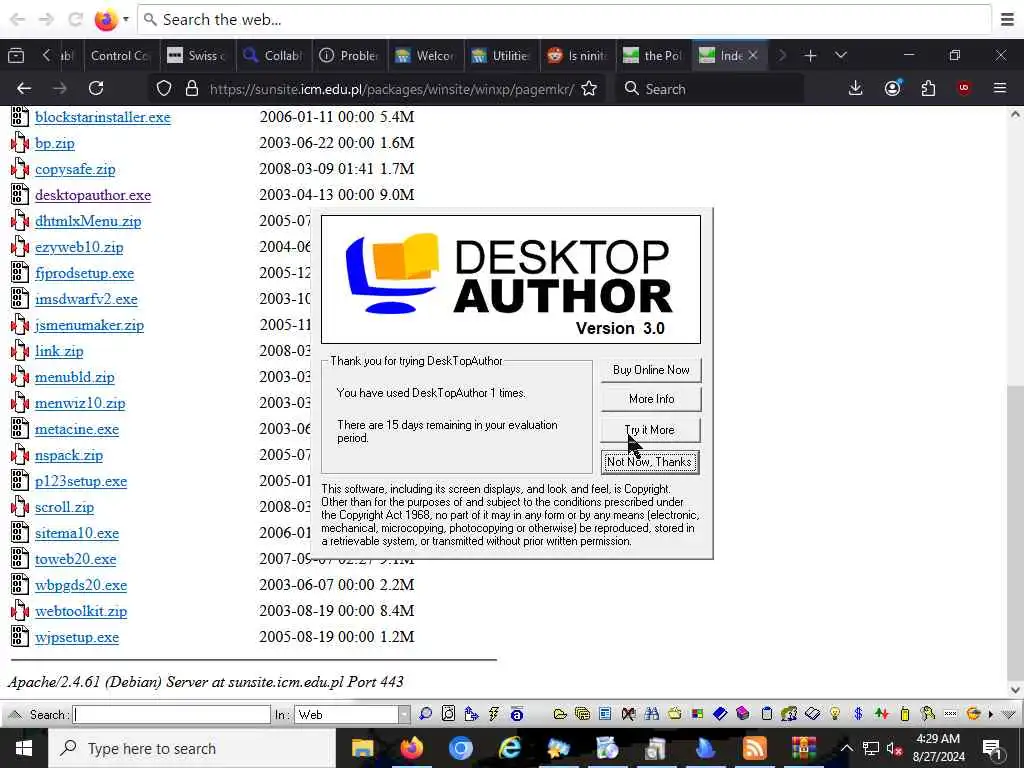This screenshot has width=1024, height=768.
Task: Open p123setup.exe link
Action: click(81, 481)
